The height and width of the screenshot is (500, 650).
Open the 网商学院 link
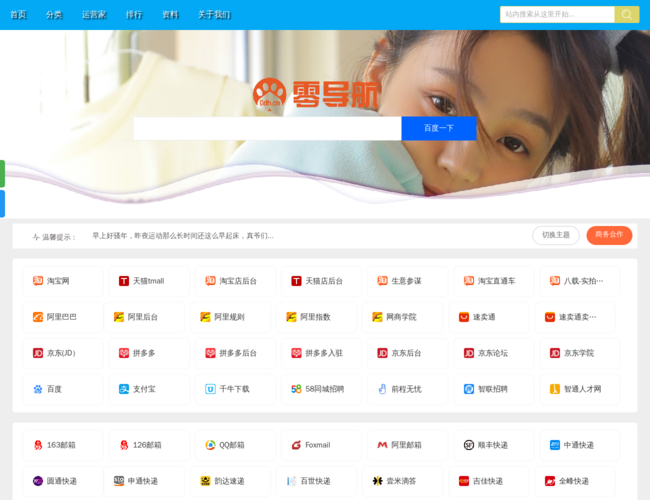pos(403,317)
